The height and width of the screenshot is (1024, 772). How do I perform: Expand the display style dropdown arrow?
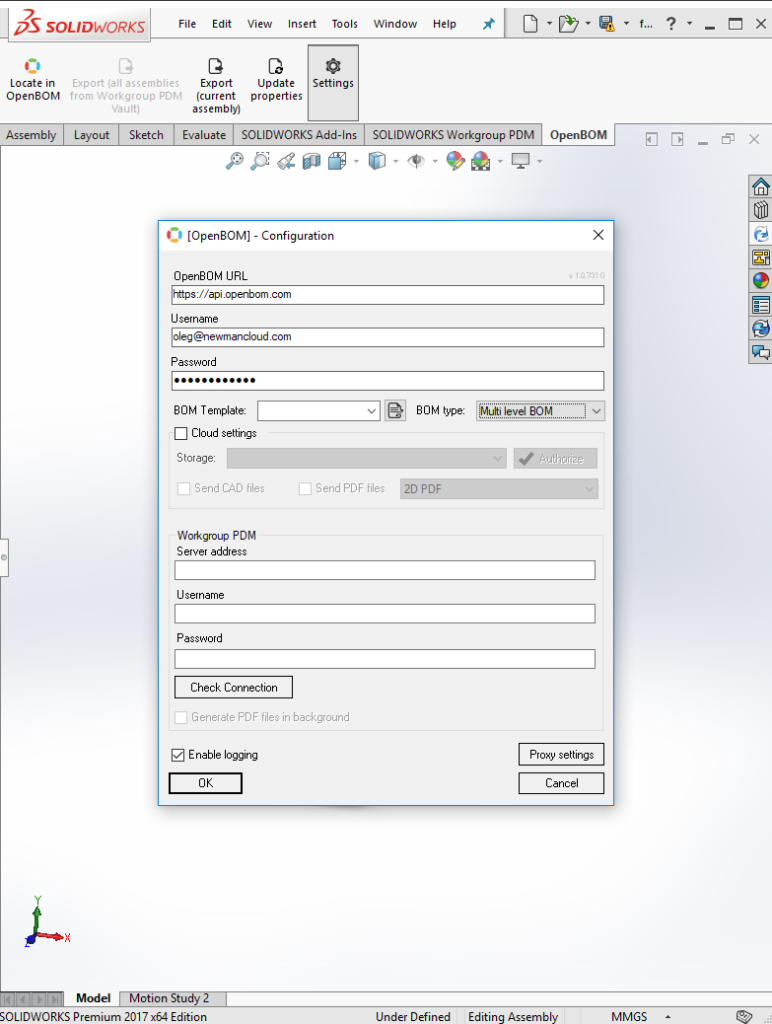(x=396, y=161)
